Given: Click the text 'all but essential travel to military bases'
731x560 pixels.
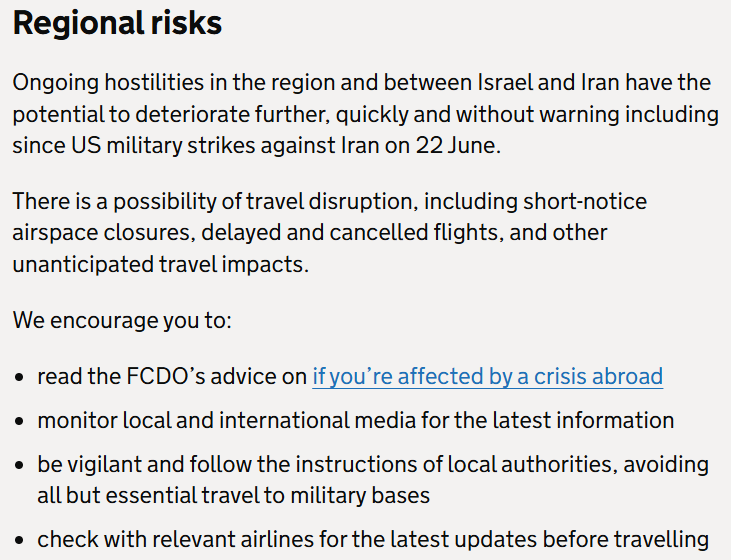Looking at the screenshot, I should pyautogui.click(x=234, y=495).
